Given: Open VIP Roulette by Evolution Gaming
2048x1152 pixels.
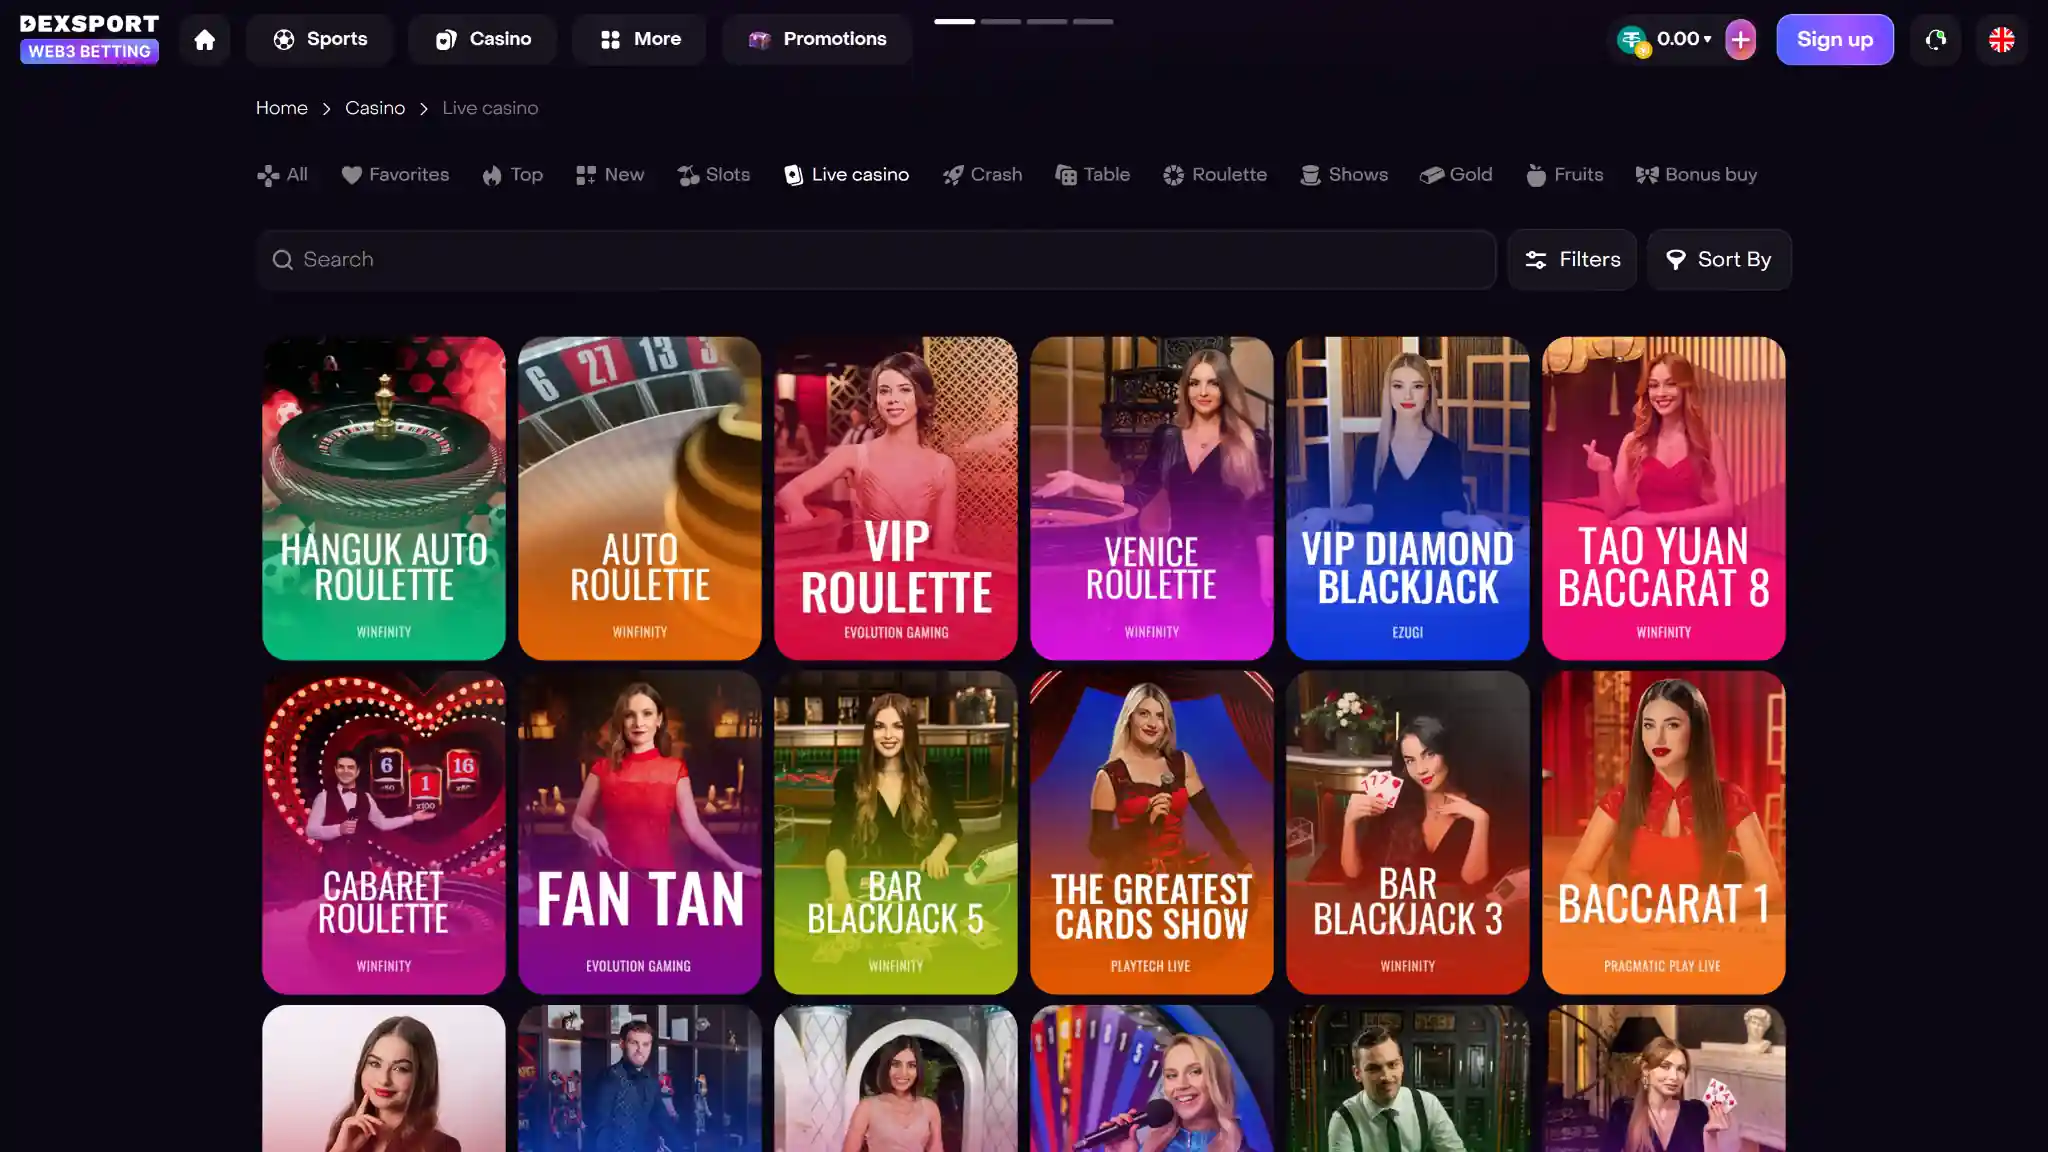Looking at the screenshot, I should pyautogui.click(x=896, y=498).
